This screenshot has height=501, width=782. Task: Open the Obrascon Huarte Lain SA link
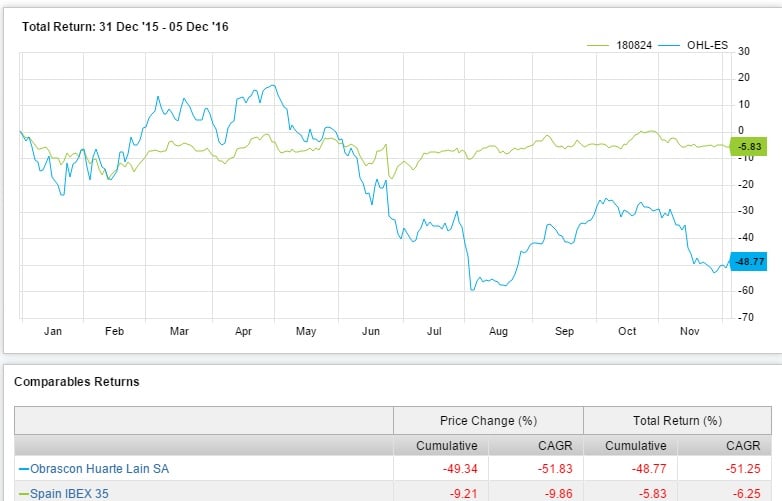coord(87,468)
